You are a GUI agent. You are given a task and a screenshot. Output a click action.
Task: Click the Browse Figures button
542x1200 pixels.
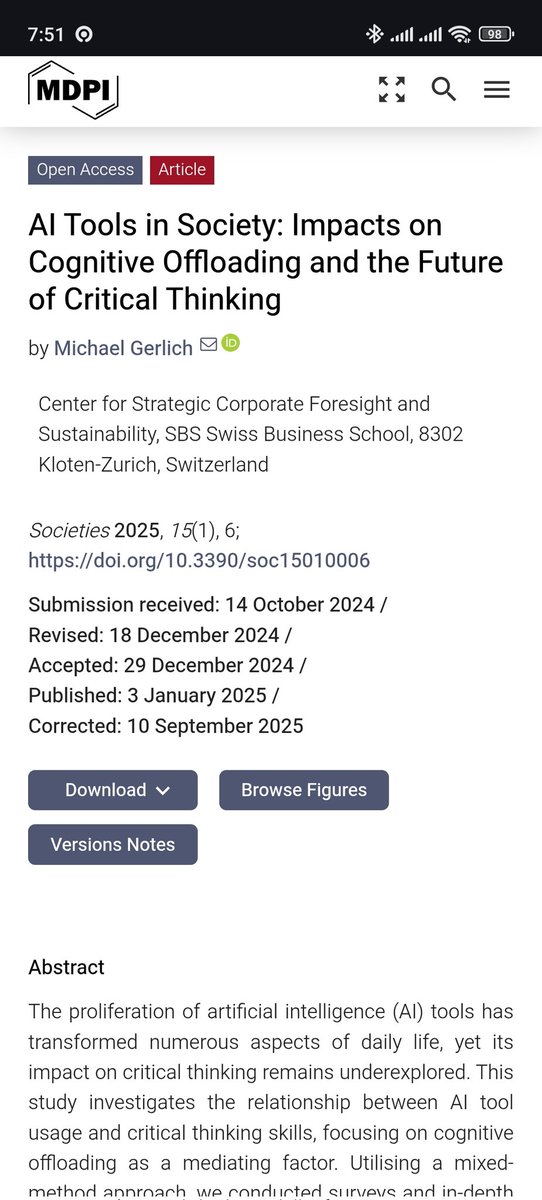tap(304, 790)
